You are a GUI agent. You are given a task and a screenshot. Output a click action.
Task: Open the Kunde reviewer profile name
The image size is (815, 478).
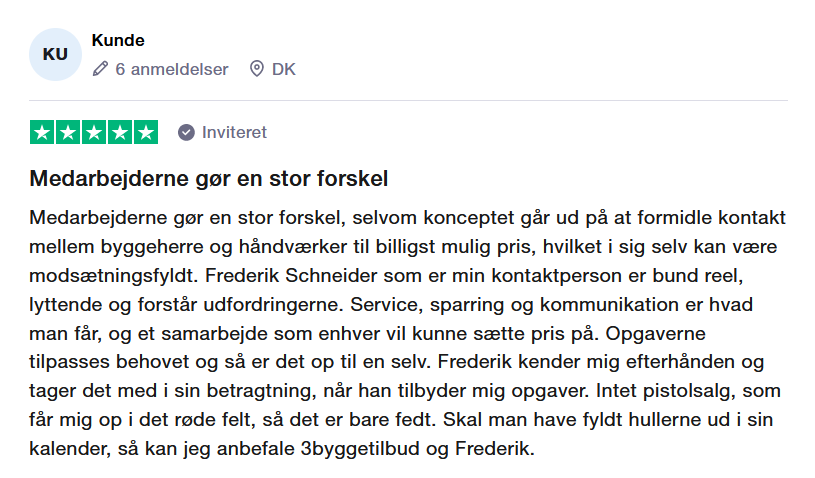coord(118,41)
